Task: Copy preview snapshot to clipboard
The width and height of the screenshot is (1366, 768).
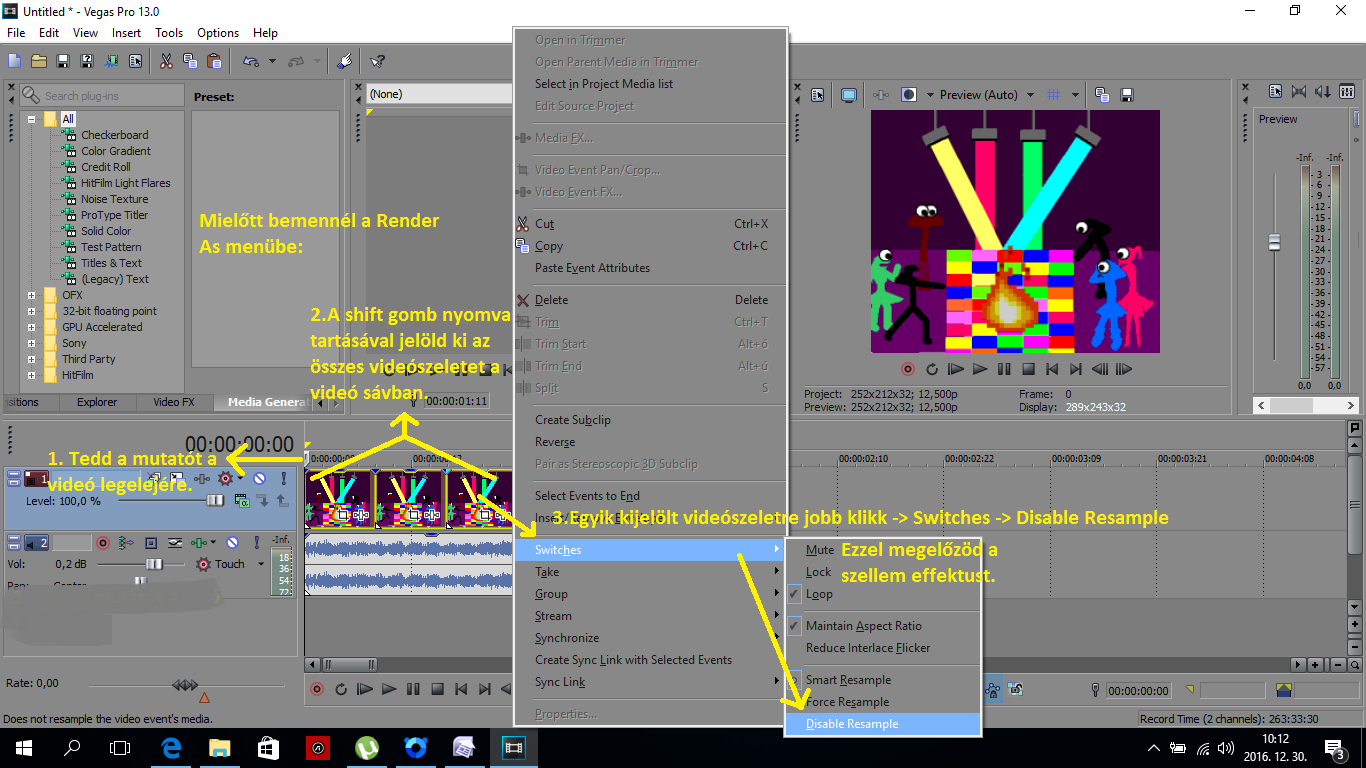Action: coord(1101,95)
